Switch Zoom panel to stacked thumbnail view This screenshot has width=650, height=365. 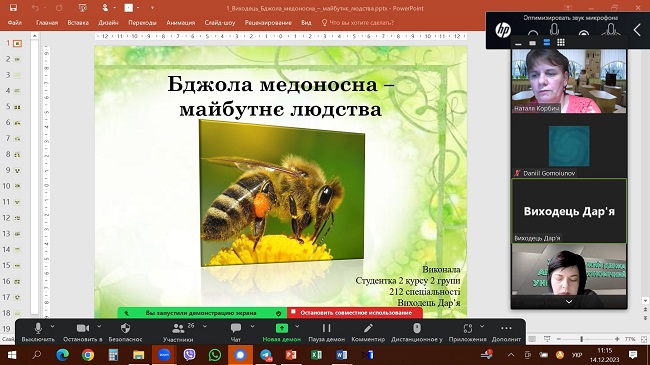[x=546, y=43]
